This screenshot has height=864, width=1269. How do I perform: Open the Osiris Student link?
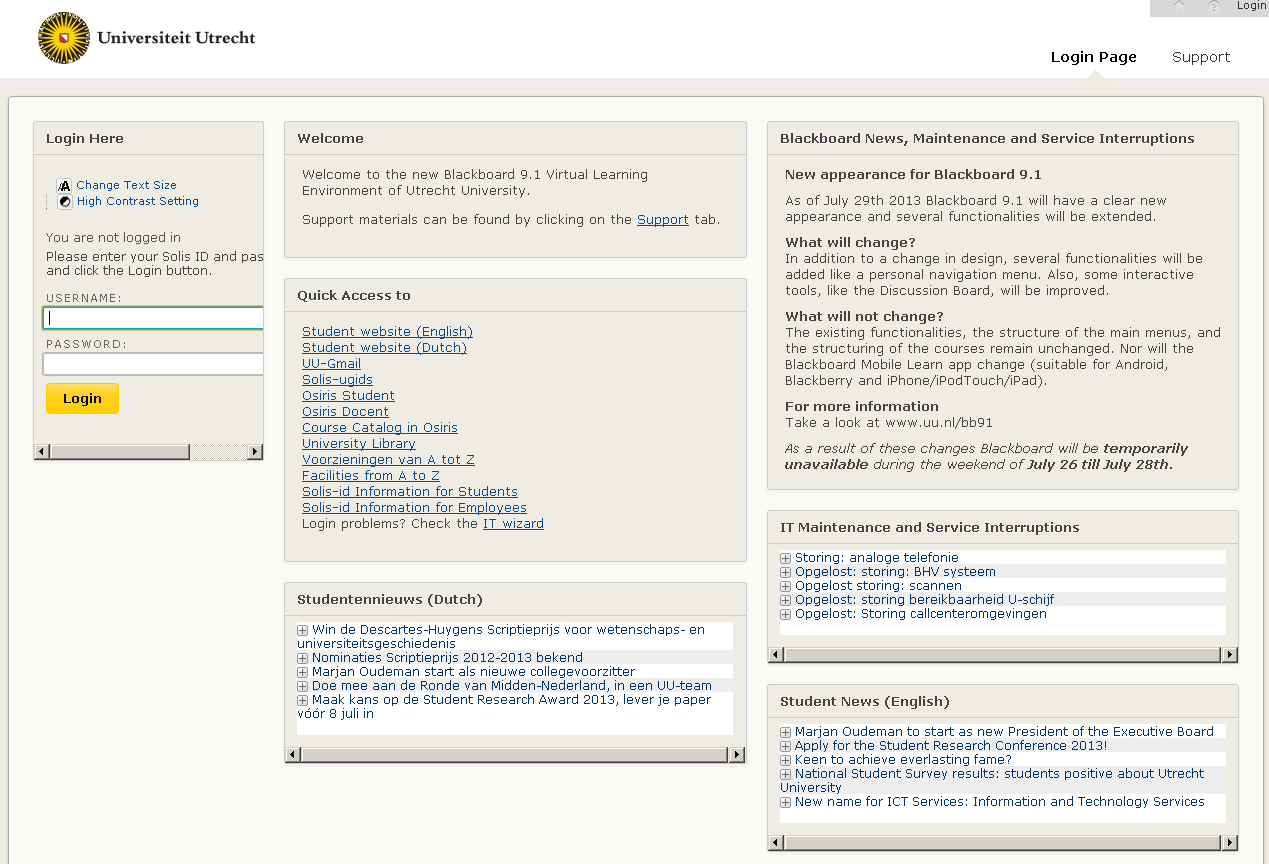[x=348, y=396]
